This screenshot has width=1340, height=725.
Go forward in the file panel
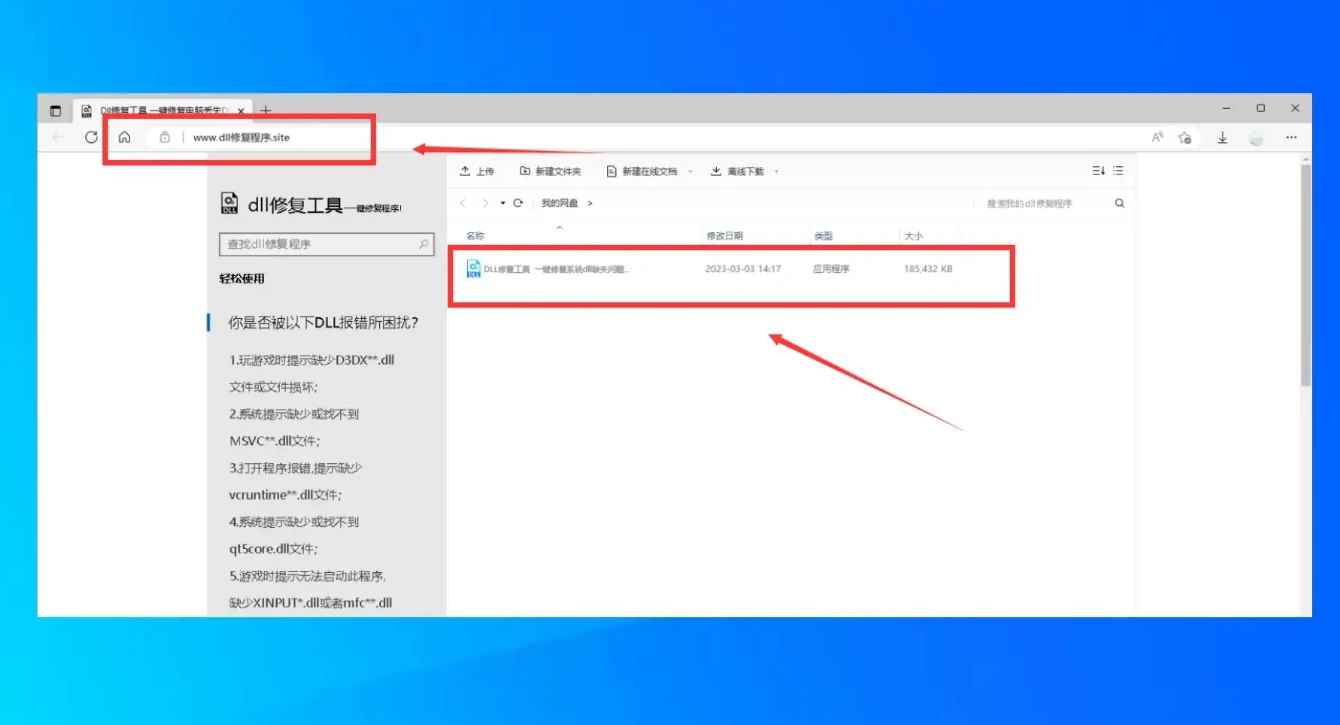pyautogui.click(x=485, y=203)
